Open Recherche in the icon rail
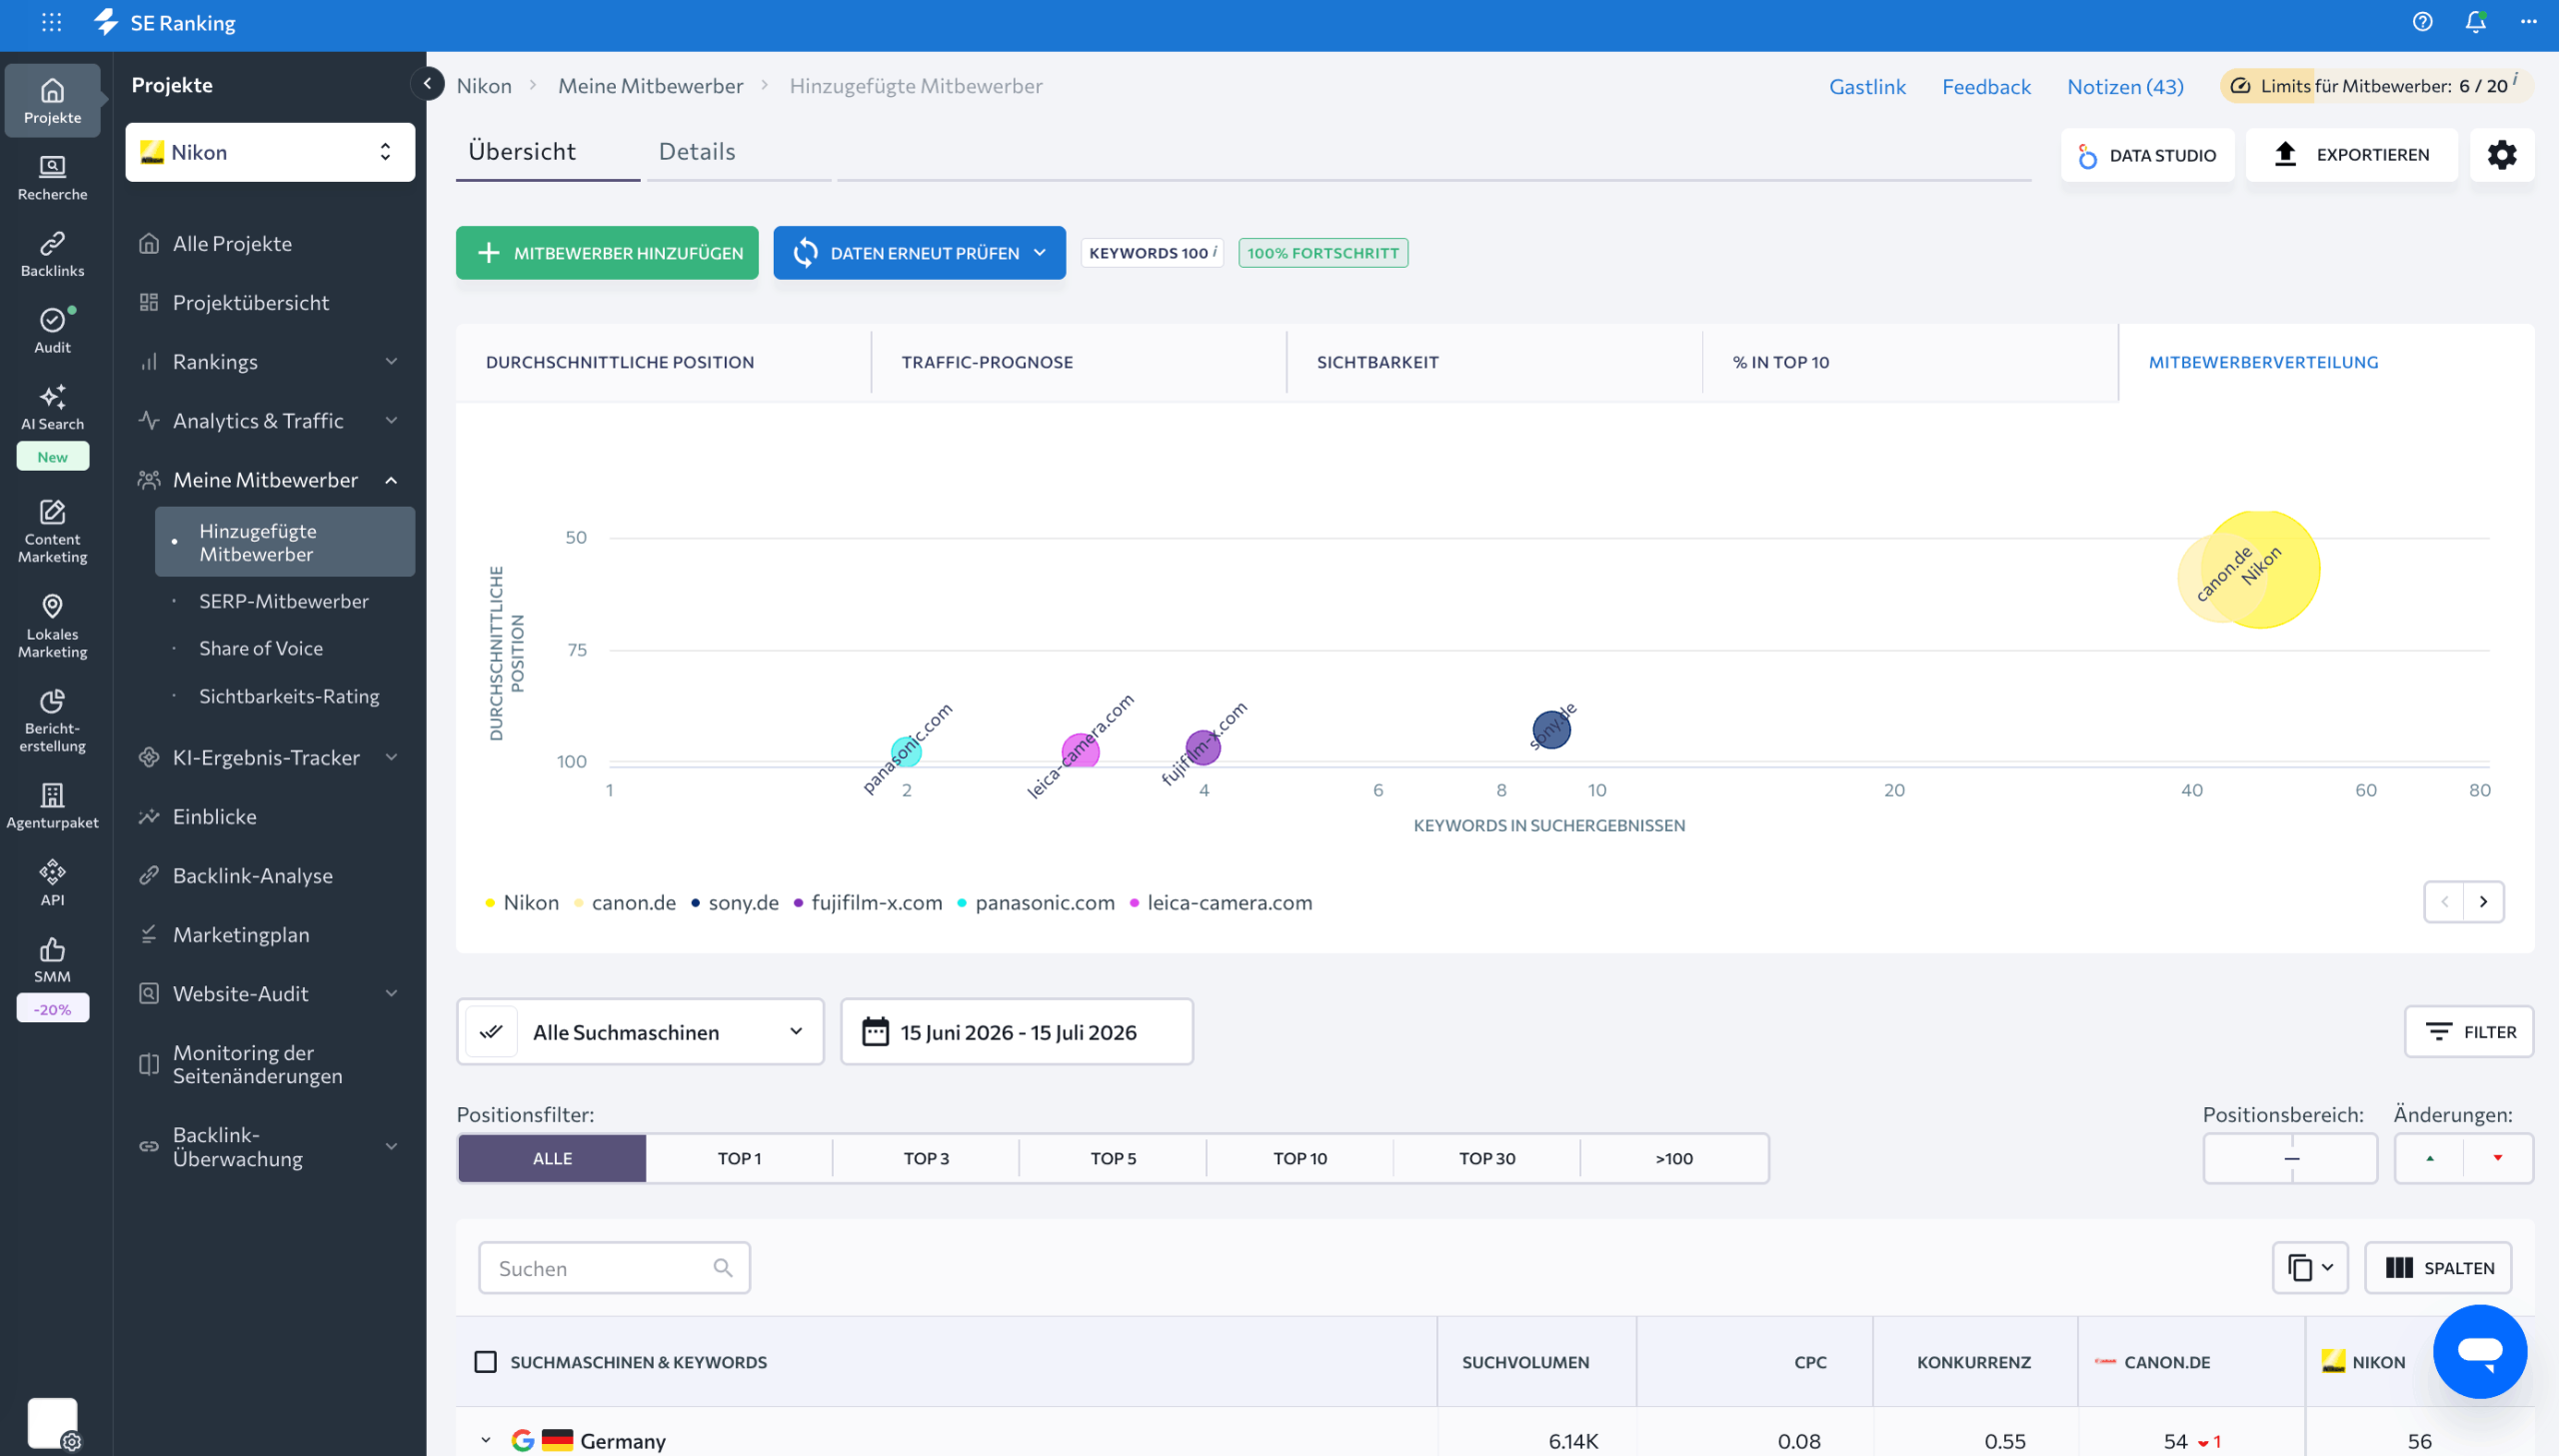Image resolution: width=2559 pixels, height=1456 pixels. (53, 178)
